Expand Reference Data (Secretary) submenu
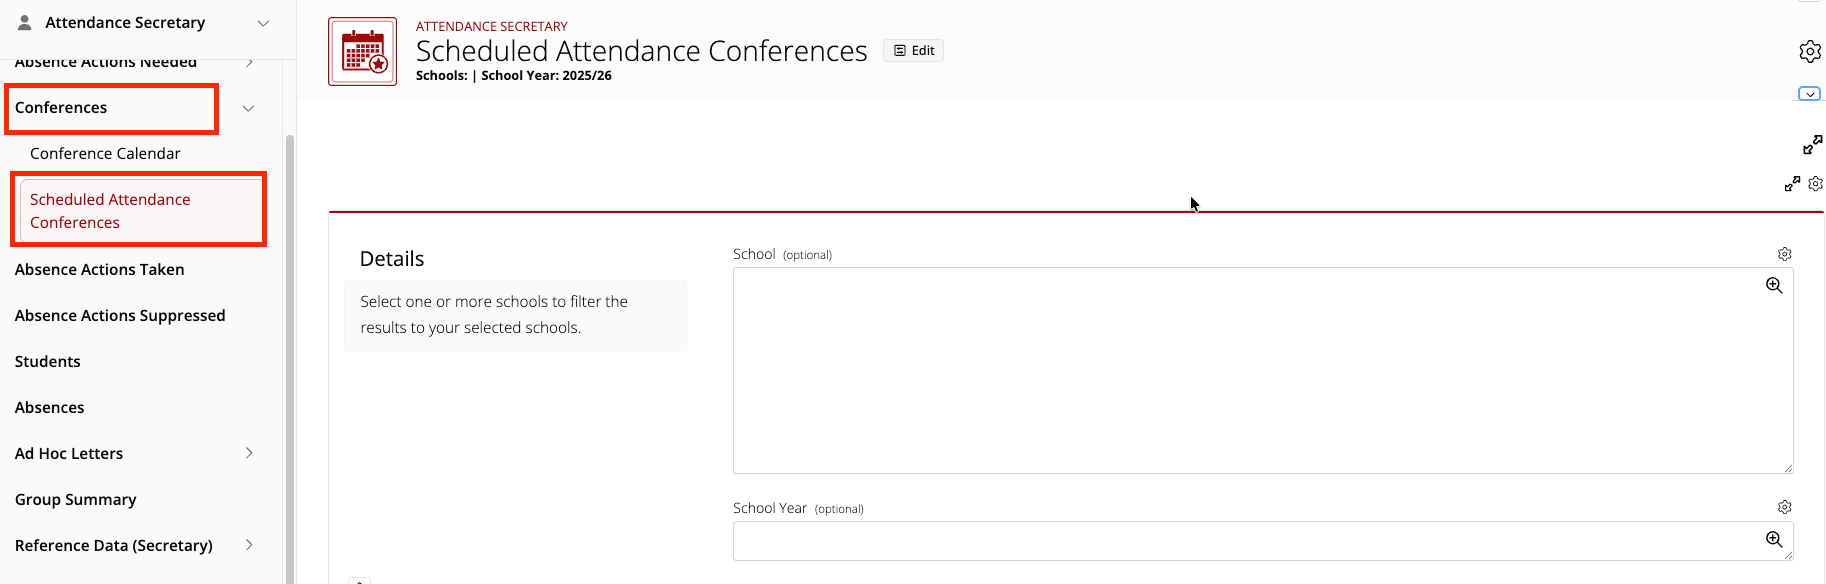This screenshot has width=1826, height=584. click(x=249, y=545)
